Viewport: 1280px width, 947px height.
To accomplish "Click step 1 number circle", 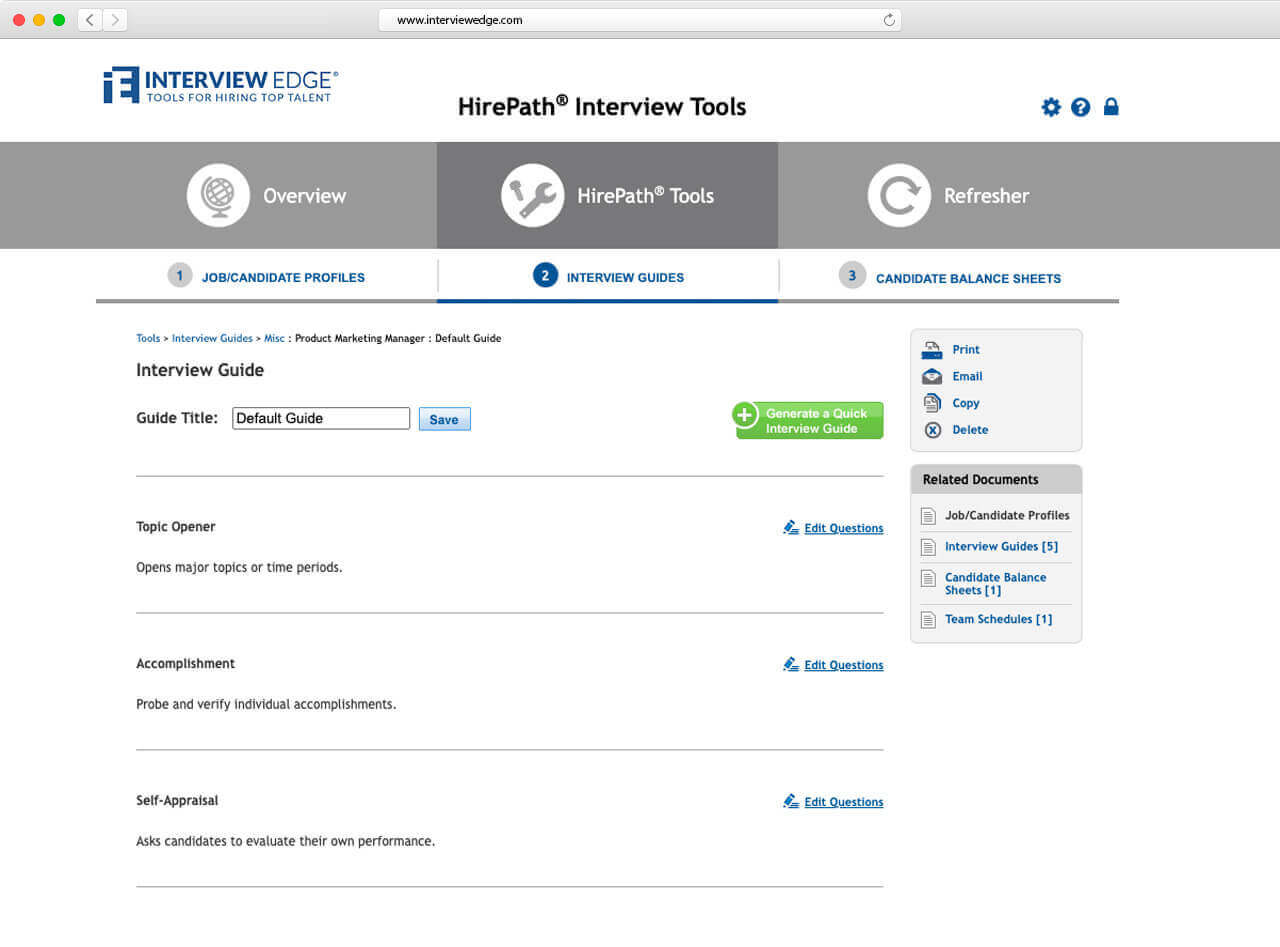I will [x=180, y=276].
